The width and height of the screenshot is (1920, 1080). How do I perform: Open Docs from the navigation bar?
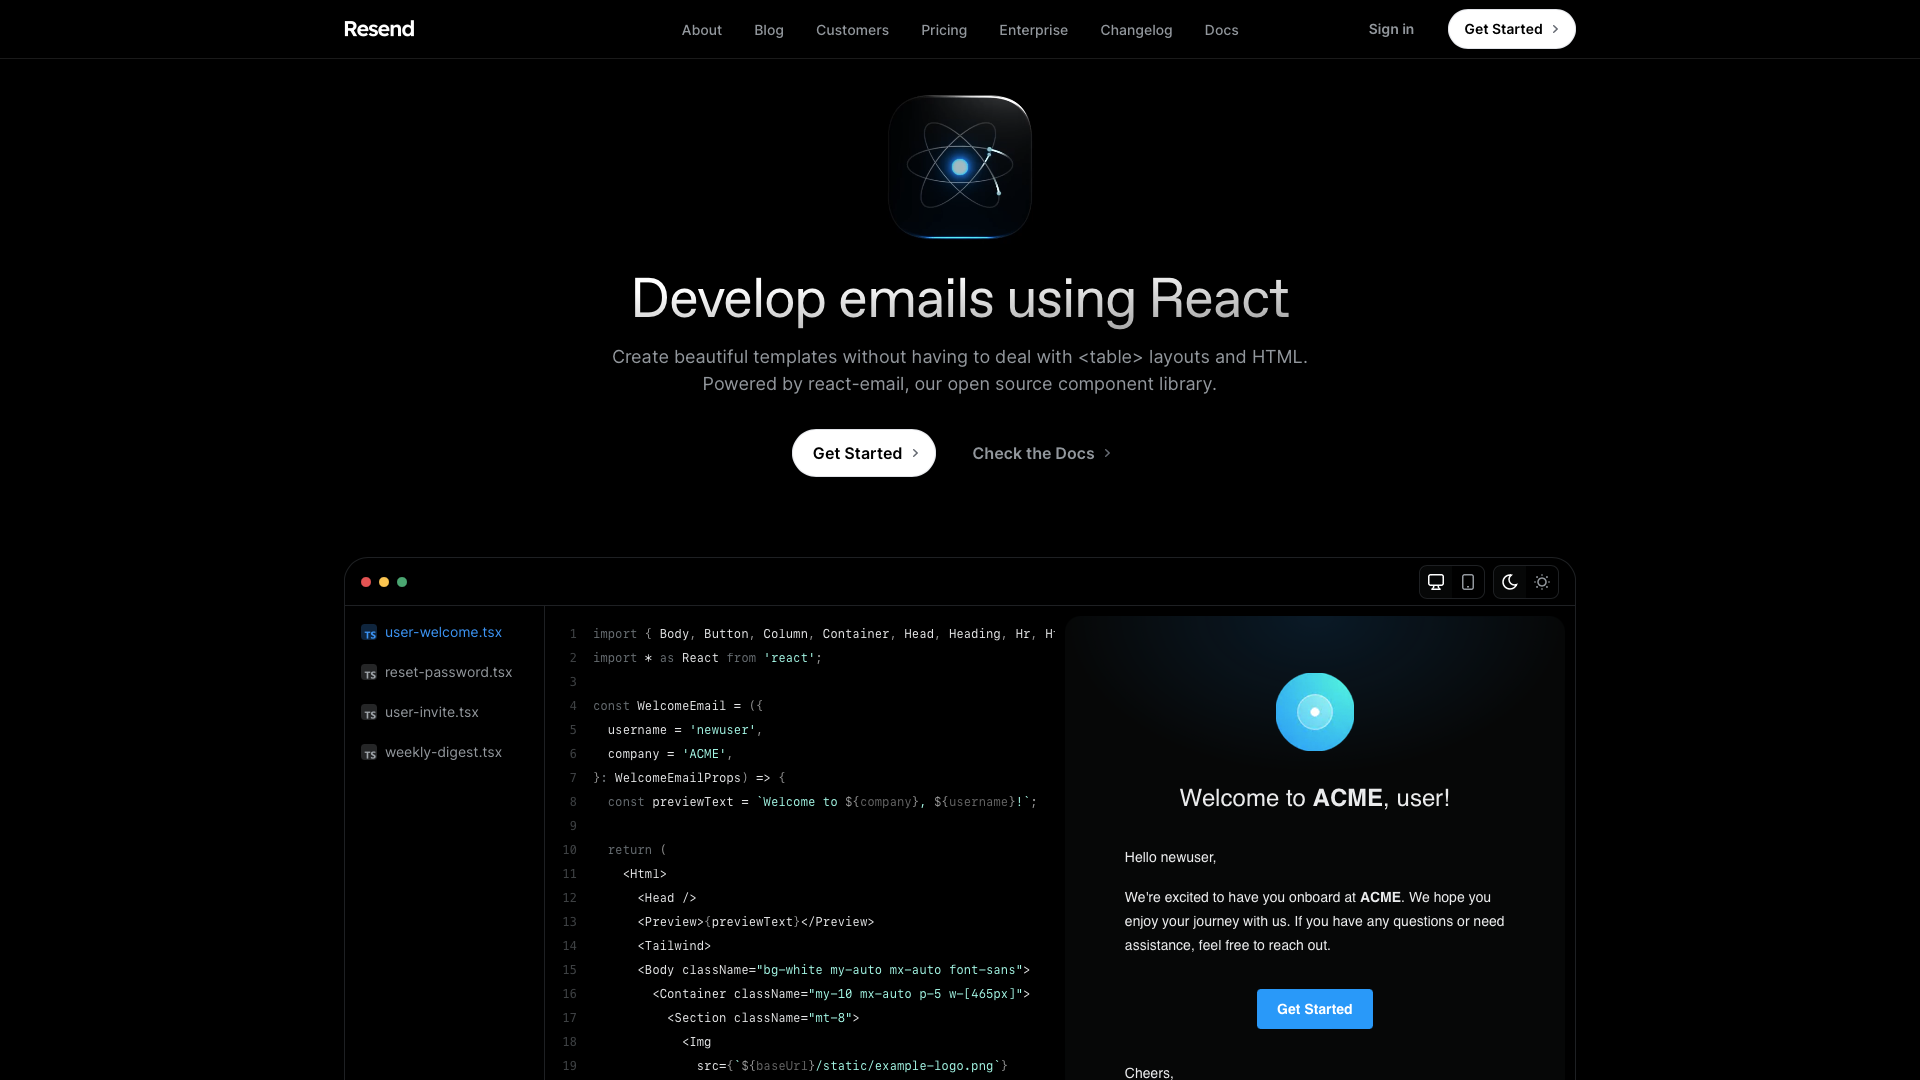[x=1221, y=30]
